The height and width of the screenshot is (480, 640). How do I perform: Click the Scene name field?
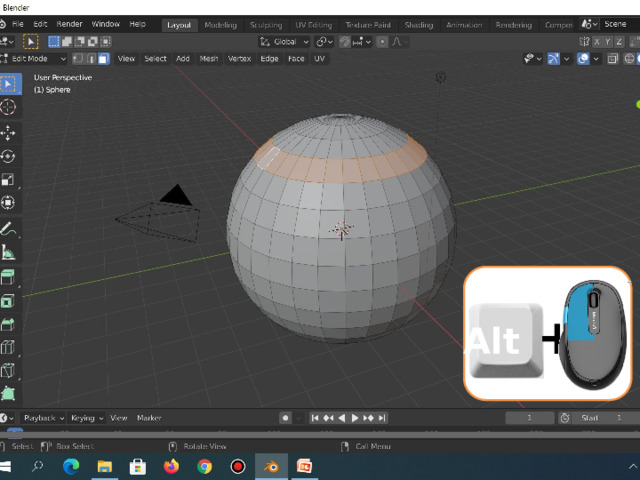pyautogui.click(x=620, y=24)
